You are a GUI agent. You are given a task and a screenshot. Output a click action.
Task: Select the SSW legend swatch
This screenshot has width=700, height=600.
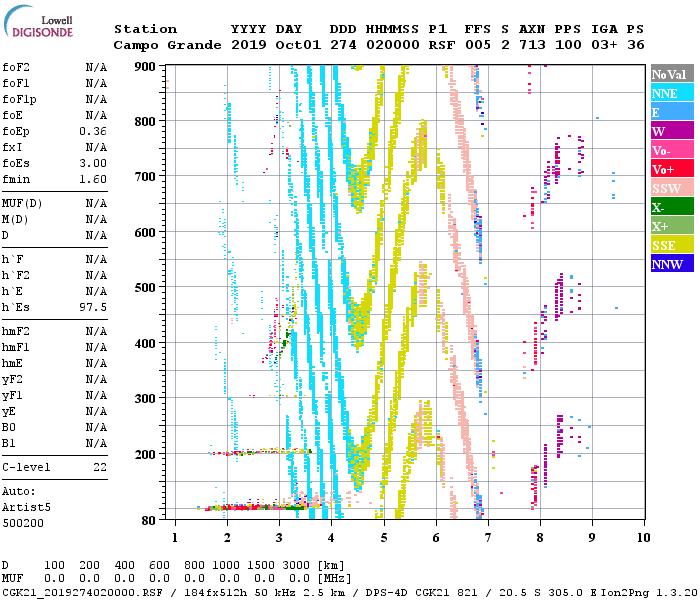672,188
